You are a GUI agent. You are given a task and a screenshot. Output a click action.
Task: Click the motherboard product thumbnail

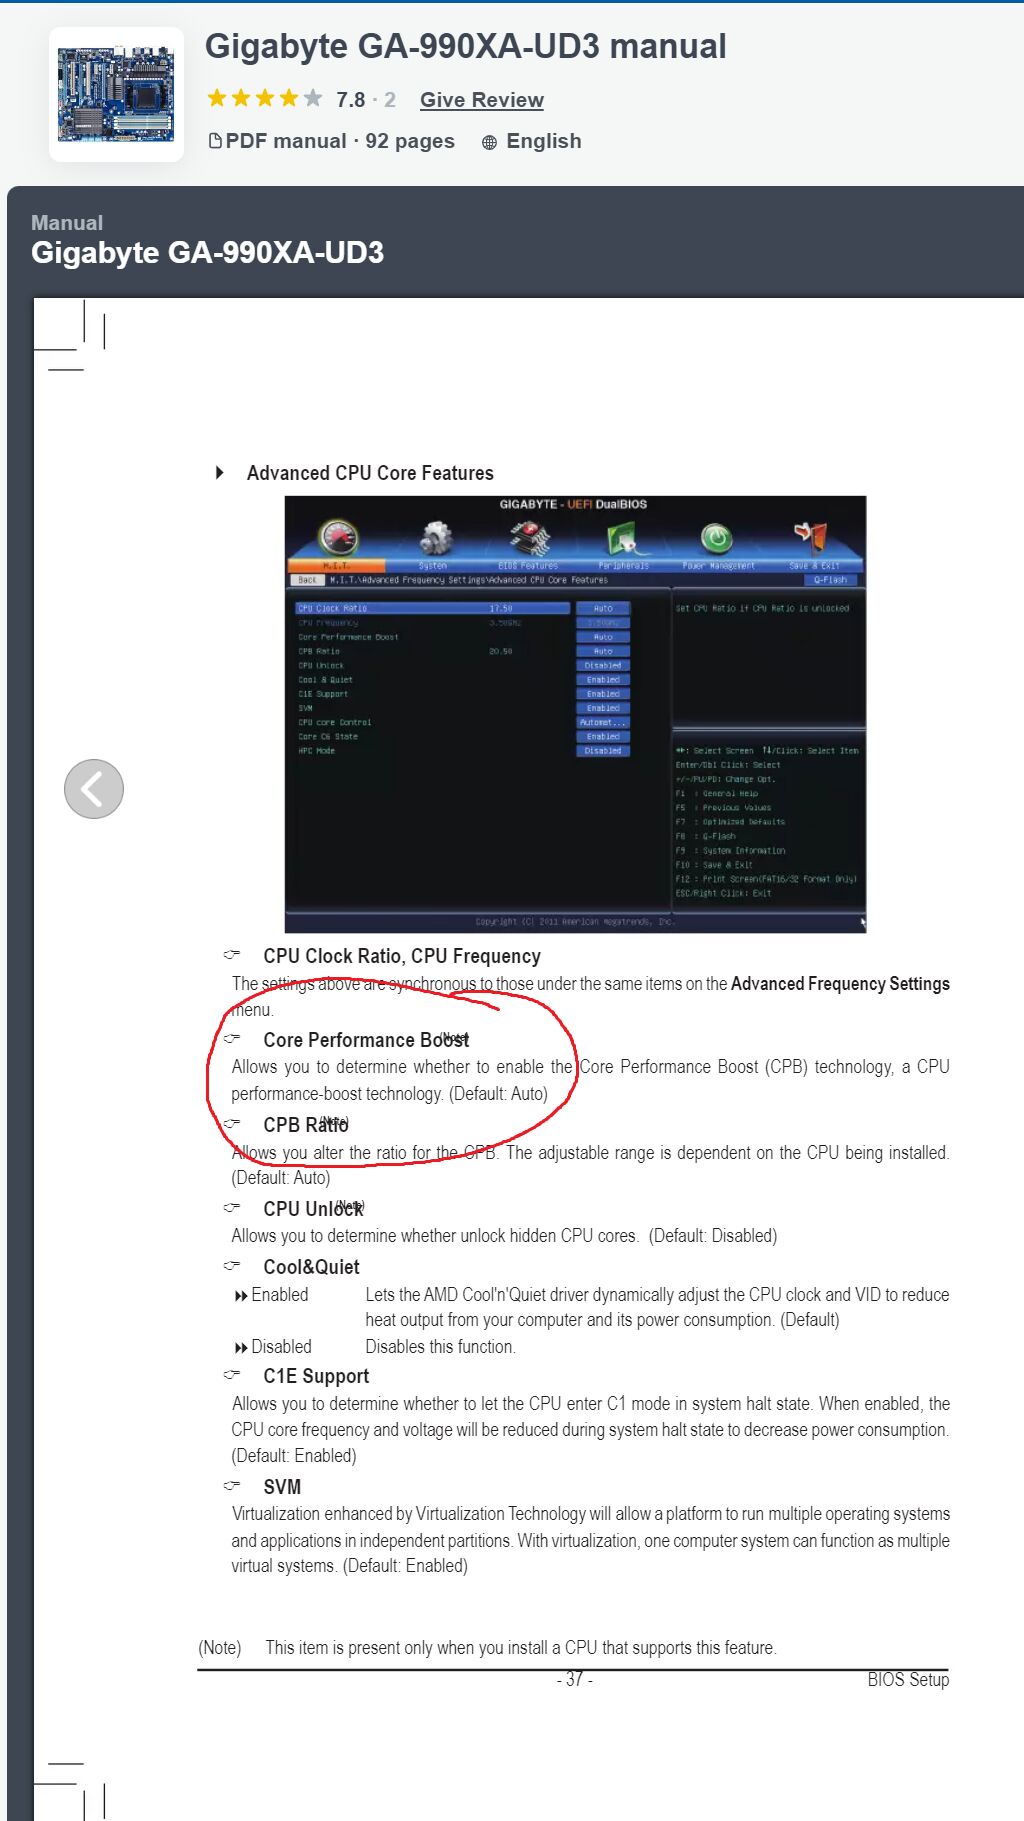(116, 95)
